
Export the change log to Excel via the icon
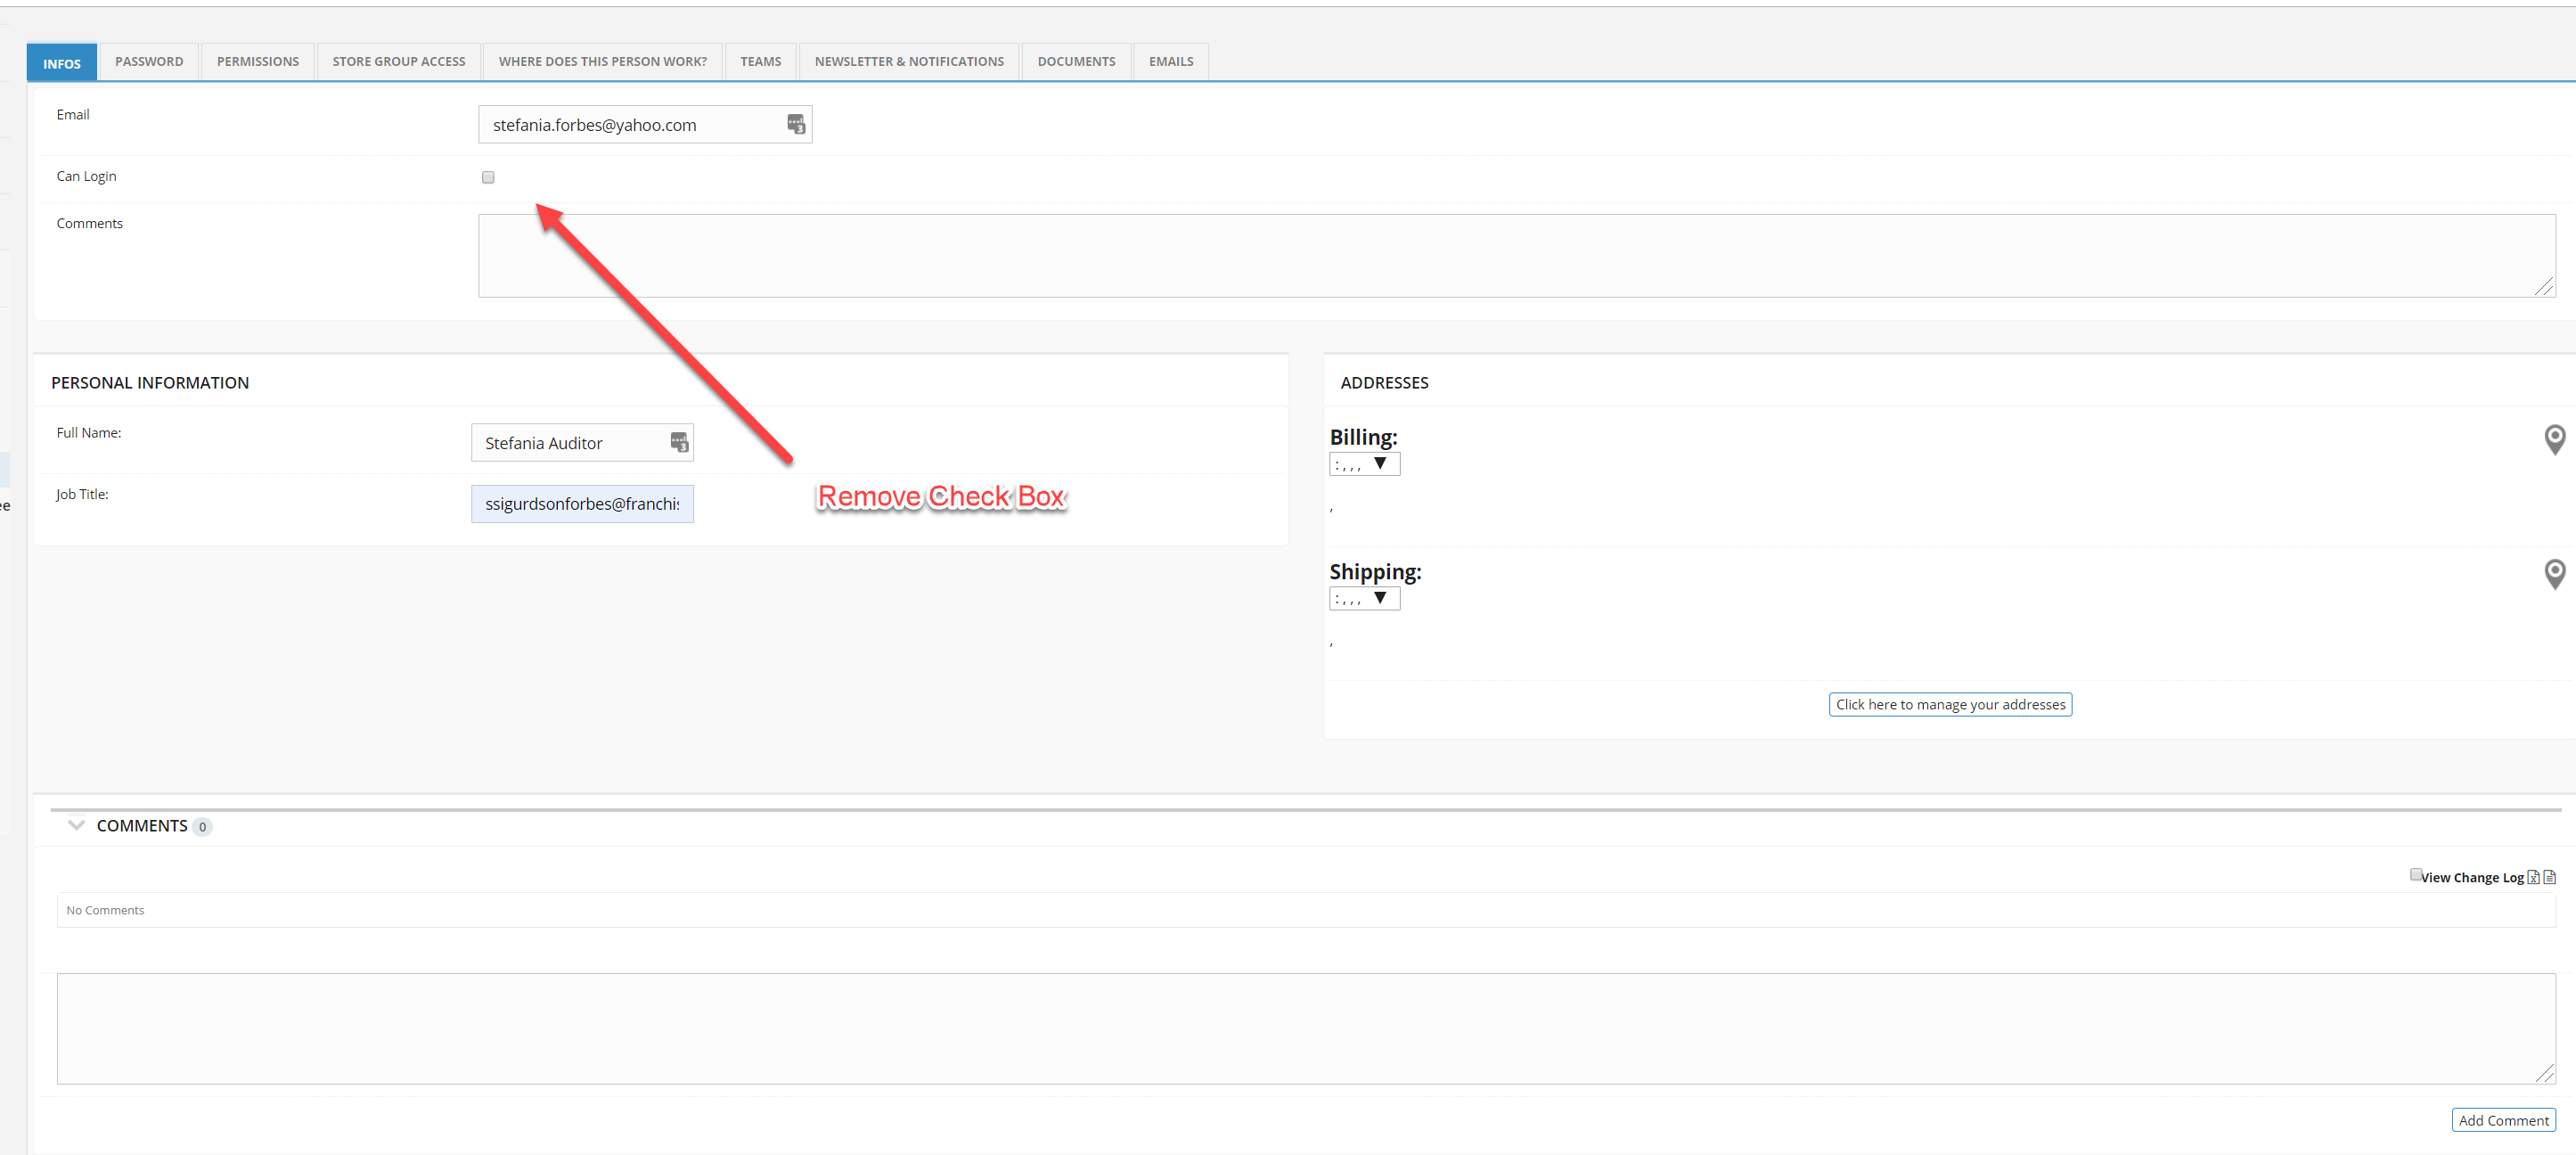[x=2533, y=877]
